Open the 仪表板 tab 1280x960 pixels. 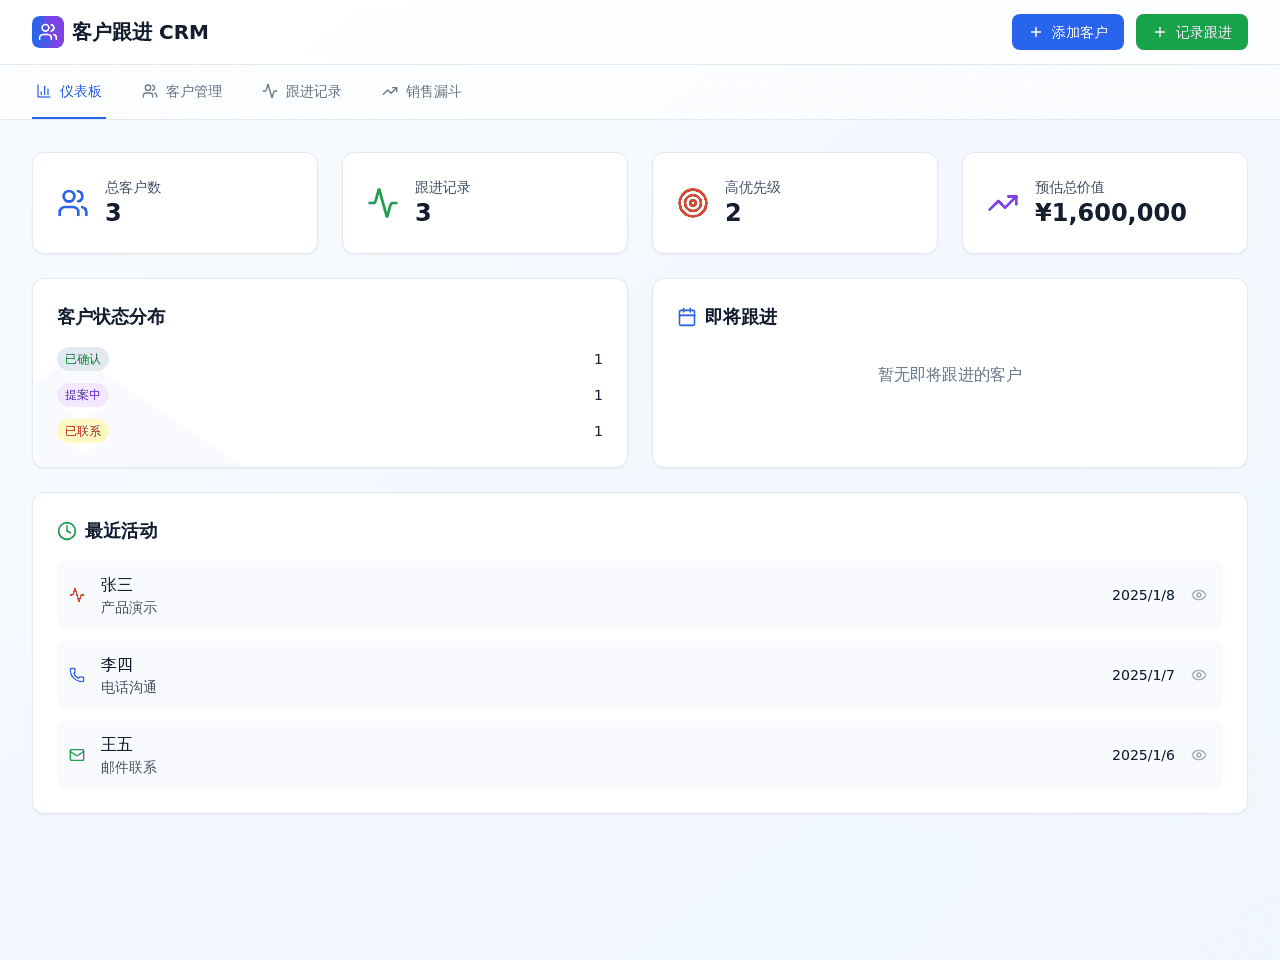point(69,92)
